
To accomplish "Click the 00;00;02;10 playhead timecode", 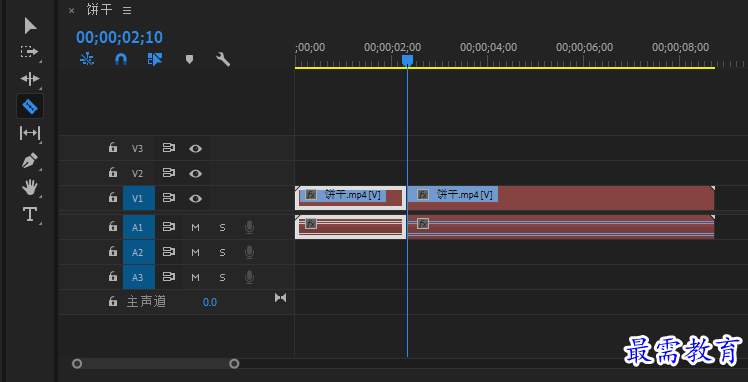I will pos(119,37).
